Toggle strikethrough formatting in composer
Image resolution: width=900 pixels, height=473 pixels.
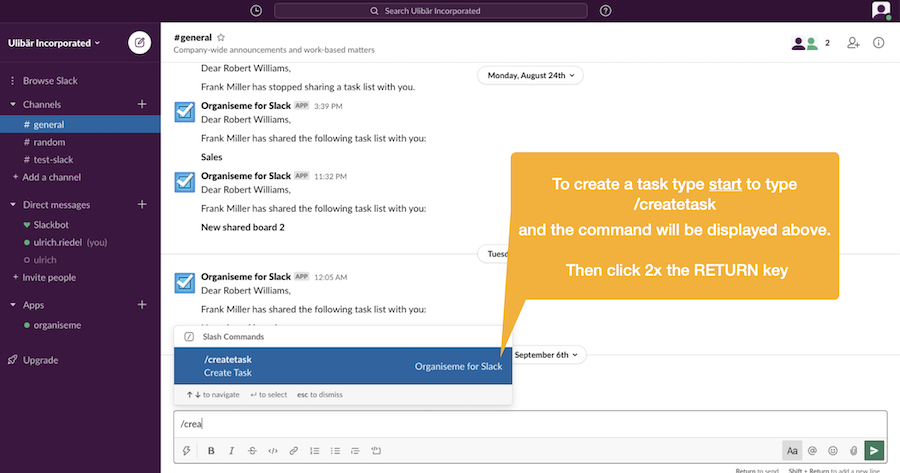tap(253, 451)
